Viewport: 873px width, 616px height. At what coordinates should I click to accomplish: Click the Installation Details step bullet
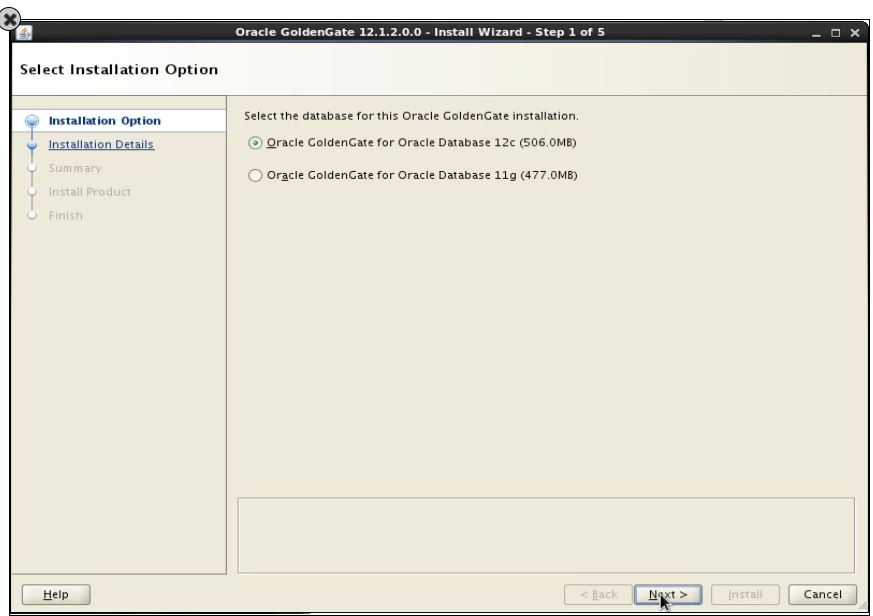click(30, 144)
